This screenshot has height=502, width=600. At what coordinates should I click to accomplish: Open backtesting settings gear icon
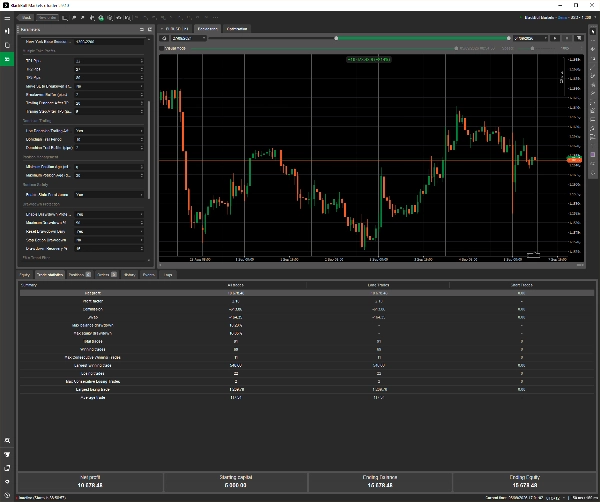pos(164,38)
